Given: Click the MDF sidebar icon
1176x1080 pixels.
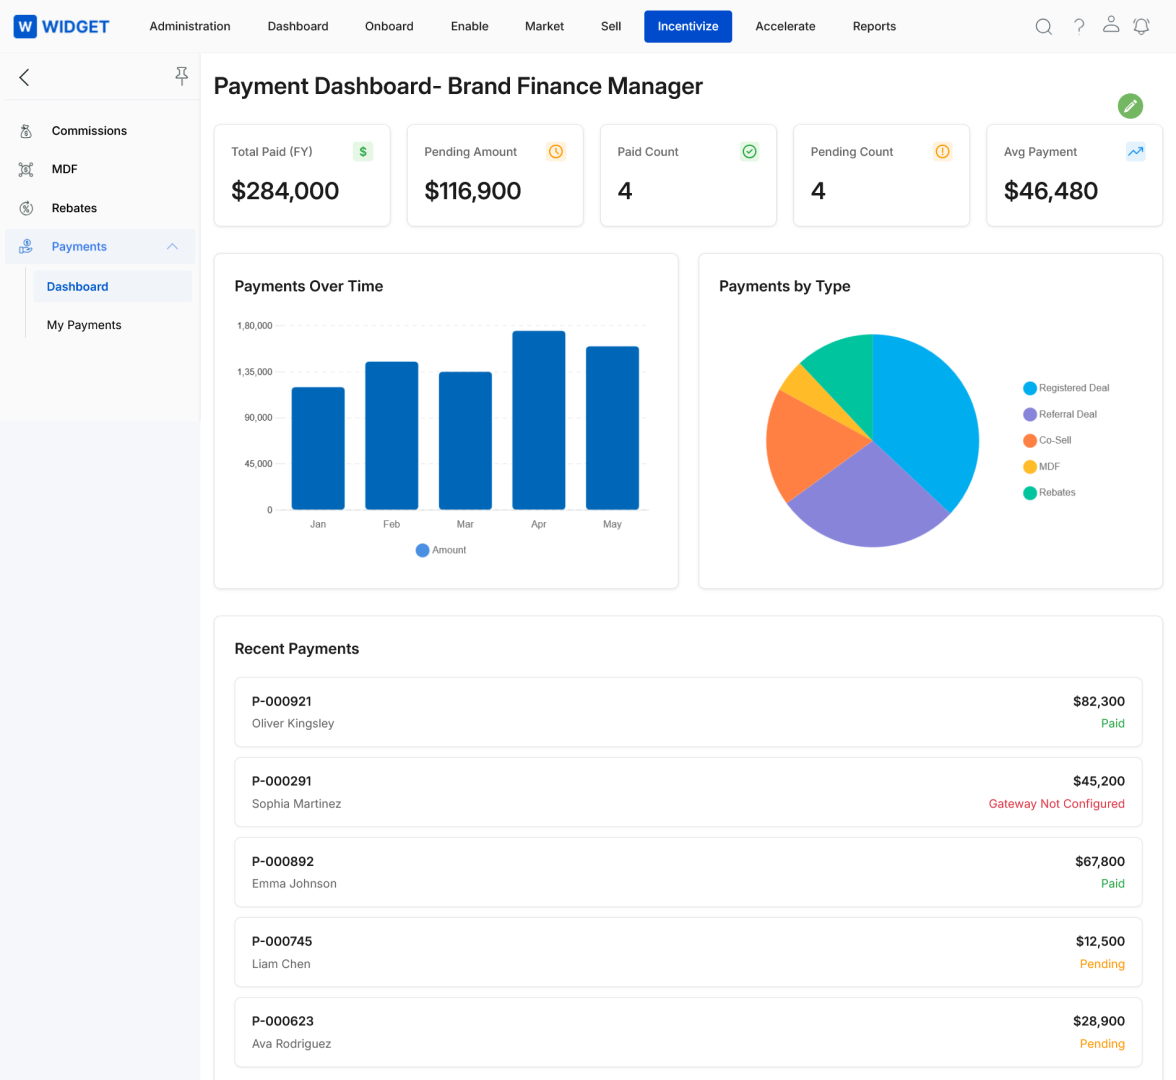Looking at the screenshot, I should pos(26,170).
